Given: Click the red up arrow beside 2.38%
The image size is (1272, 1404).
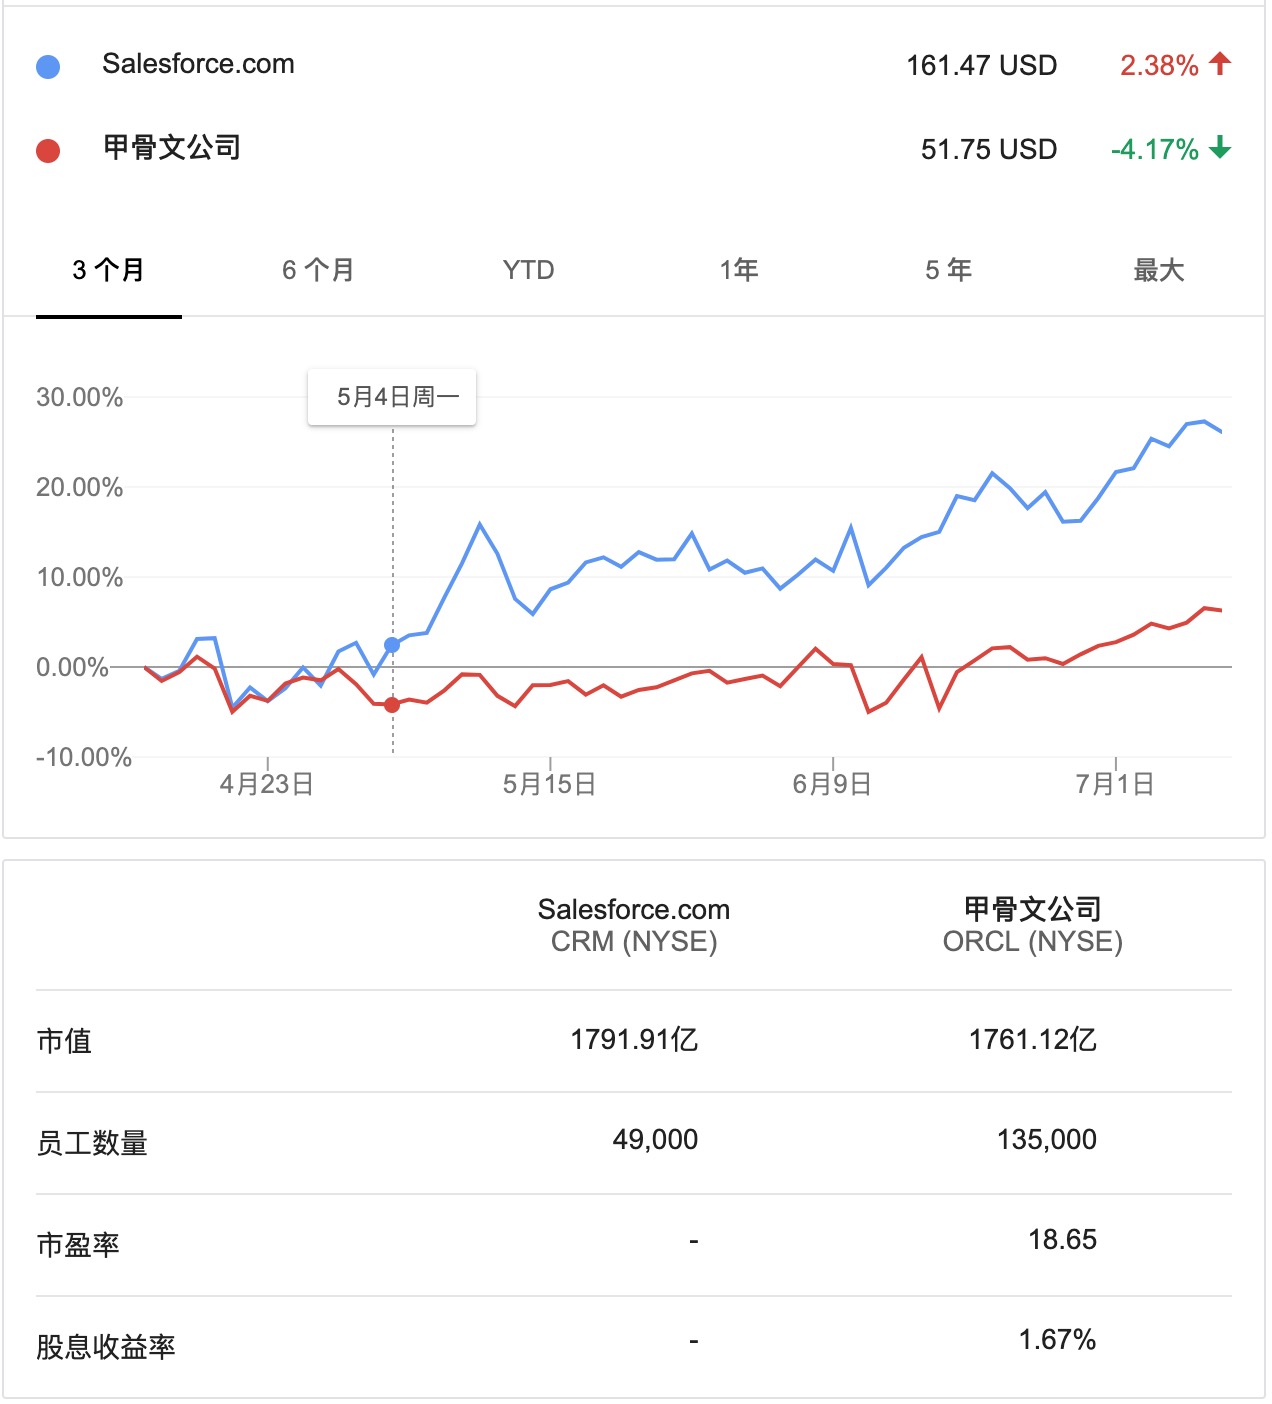Looking at the screenshot, I should pyautogui.click(x=1219, y=64).
